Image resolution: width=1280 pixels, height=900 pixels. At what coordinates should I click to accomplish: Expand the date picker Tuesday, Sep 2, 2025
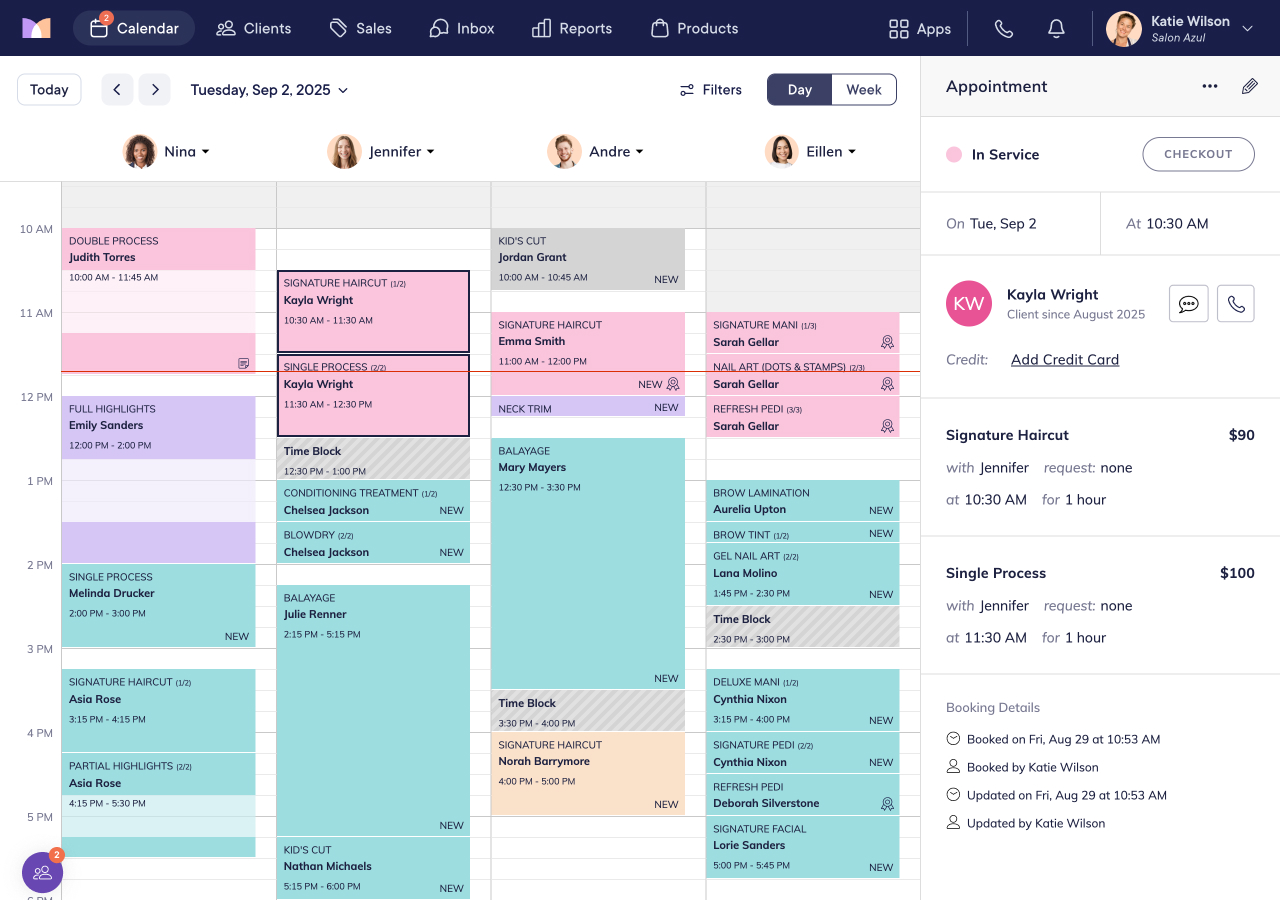click(269, 90)
